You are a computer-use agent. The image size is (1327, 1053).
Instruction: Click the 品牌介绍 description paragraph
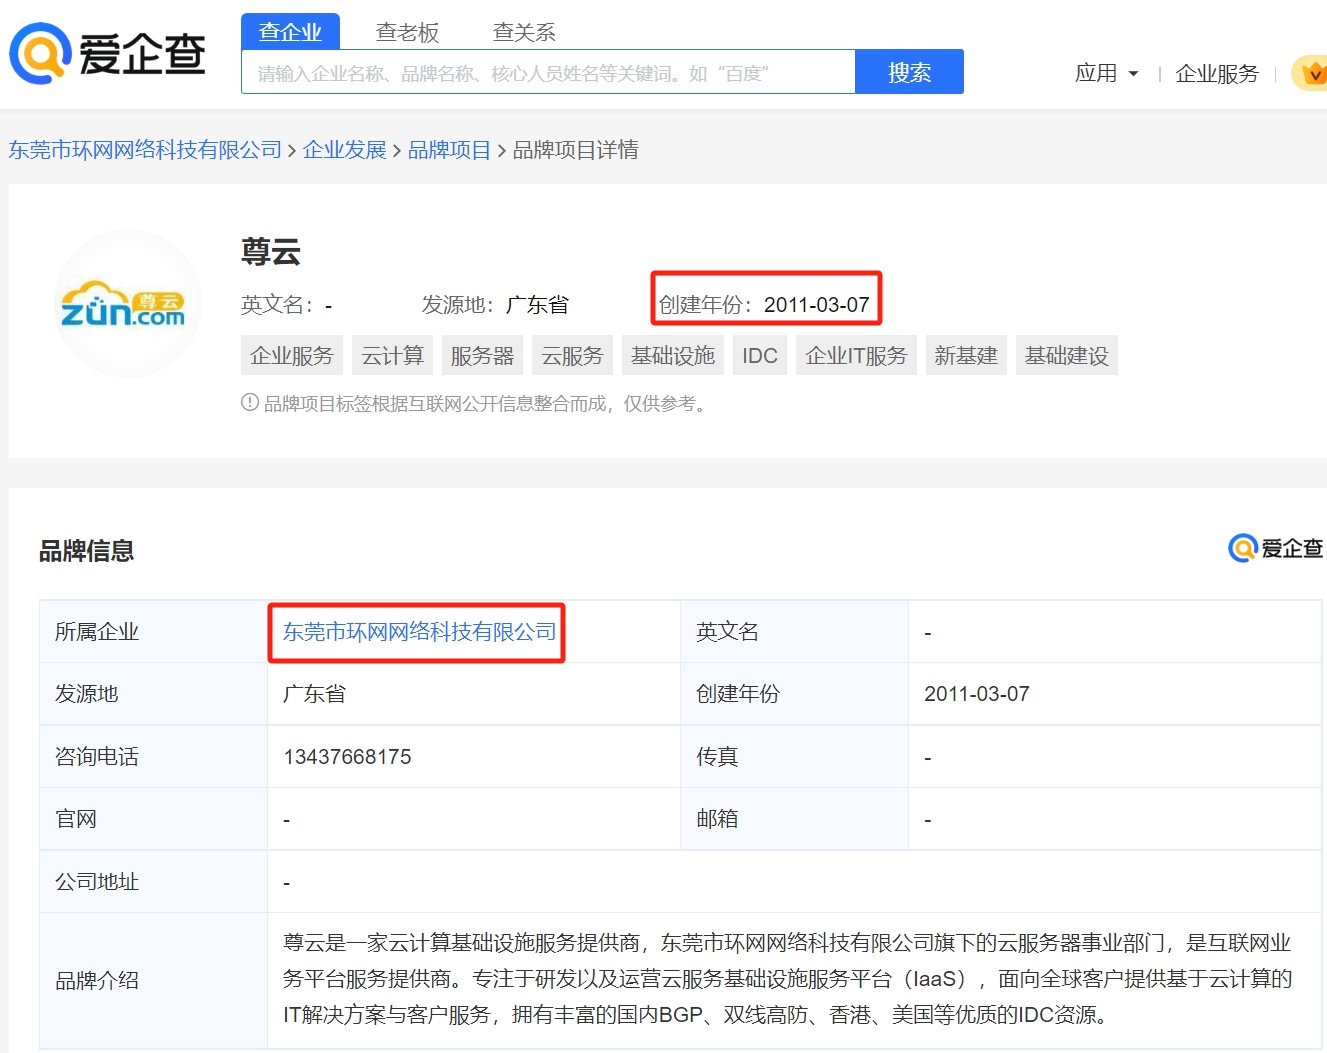point(787,979)
